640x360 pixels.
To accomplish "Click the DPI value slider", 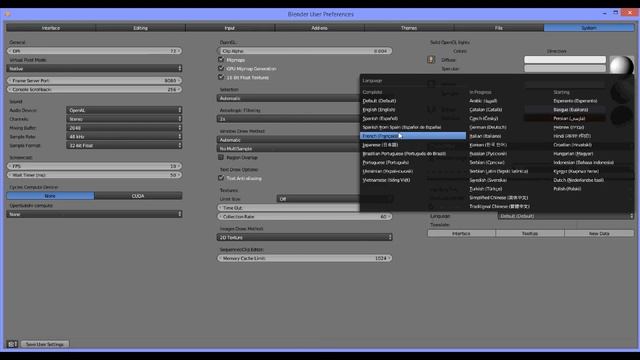I will pos(94,51).
